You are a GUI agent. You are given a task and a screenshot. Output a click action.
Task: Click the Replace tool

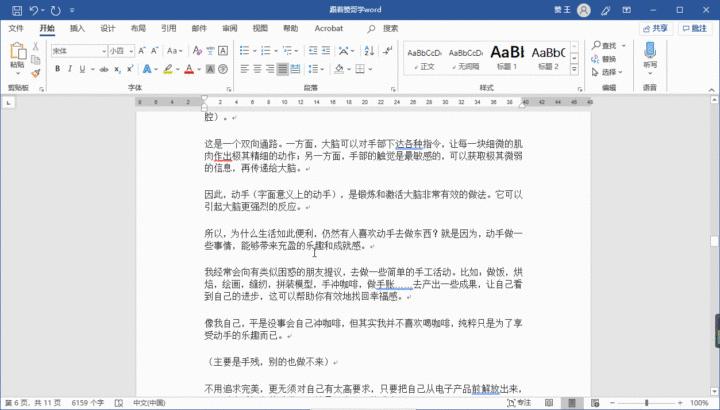(604, 59)
